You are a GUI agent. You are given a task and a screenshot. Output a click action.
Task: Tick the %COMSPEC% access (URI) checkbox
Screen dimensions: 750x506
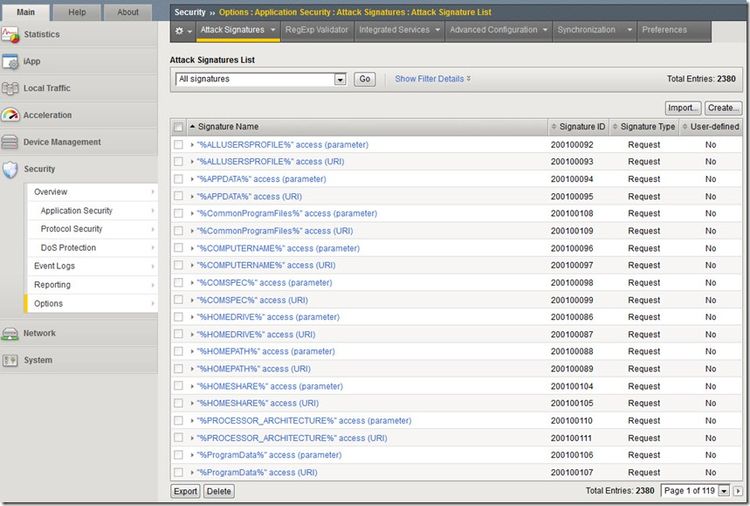179,300
